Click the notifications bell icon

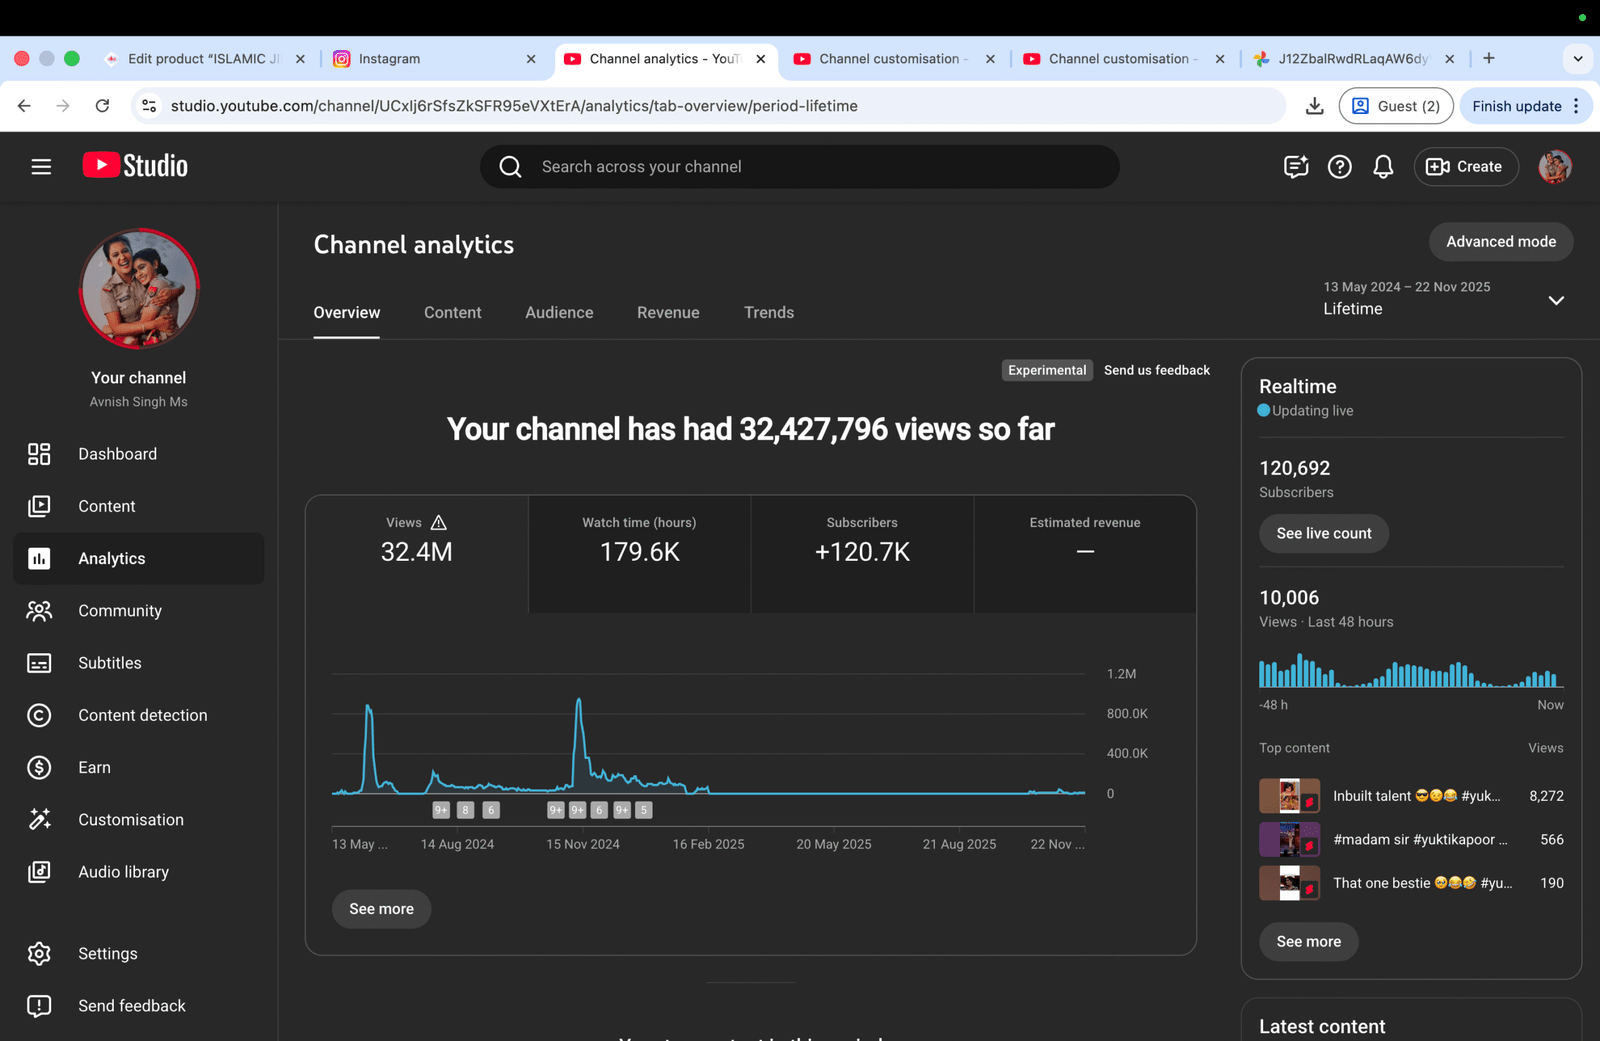point(1383,167)
